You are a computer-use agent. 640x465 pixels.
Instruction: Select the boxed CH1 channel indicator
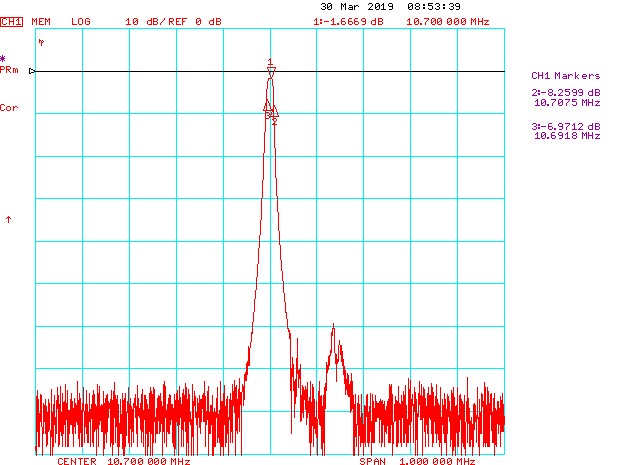point(11,21)
